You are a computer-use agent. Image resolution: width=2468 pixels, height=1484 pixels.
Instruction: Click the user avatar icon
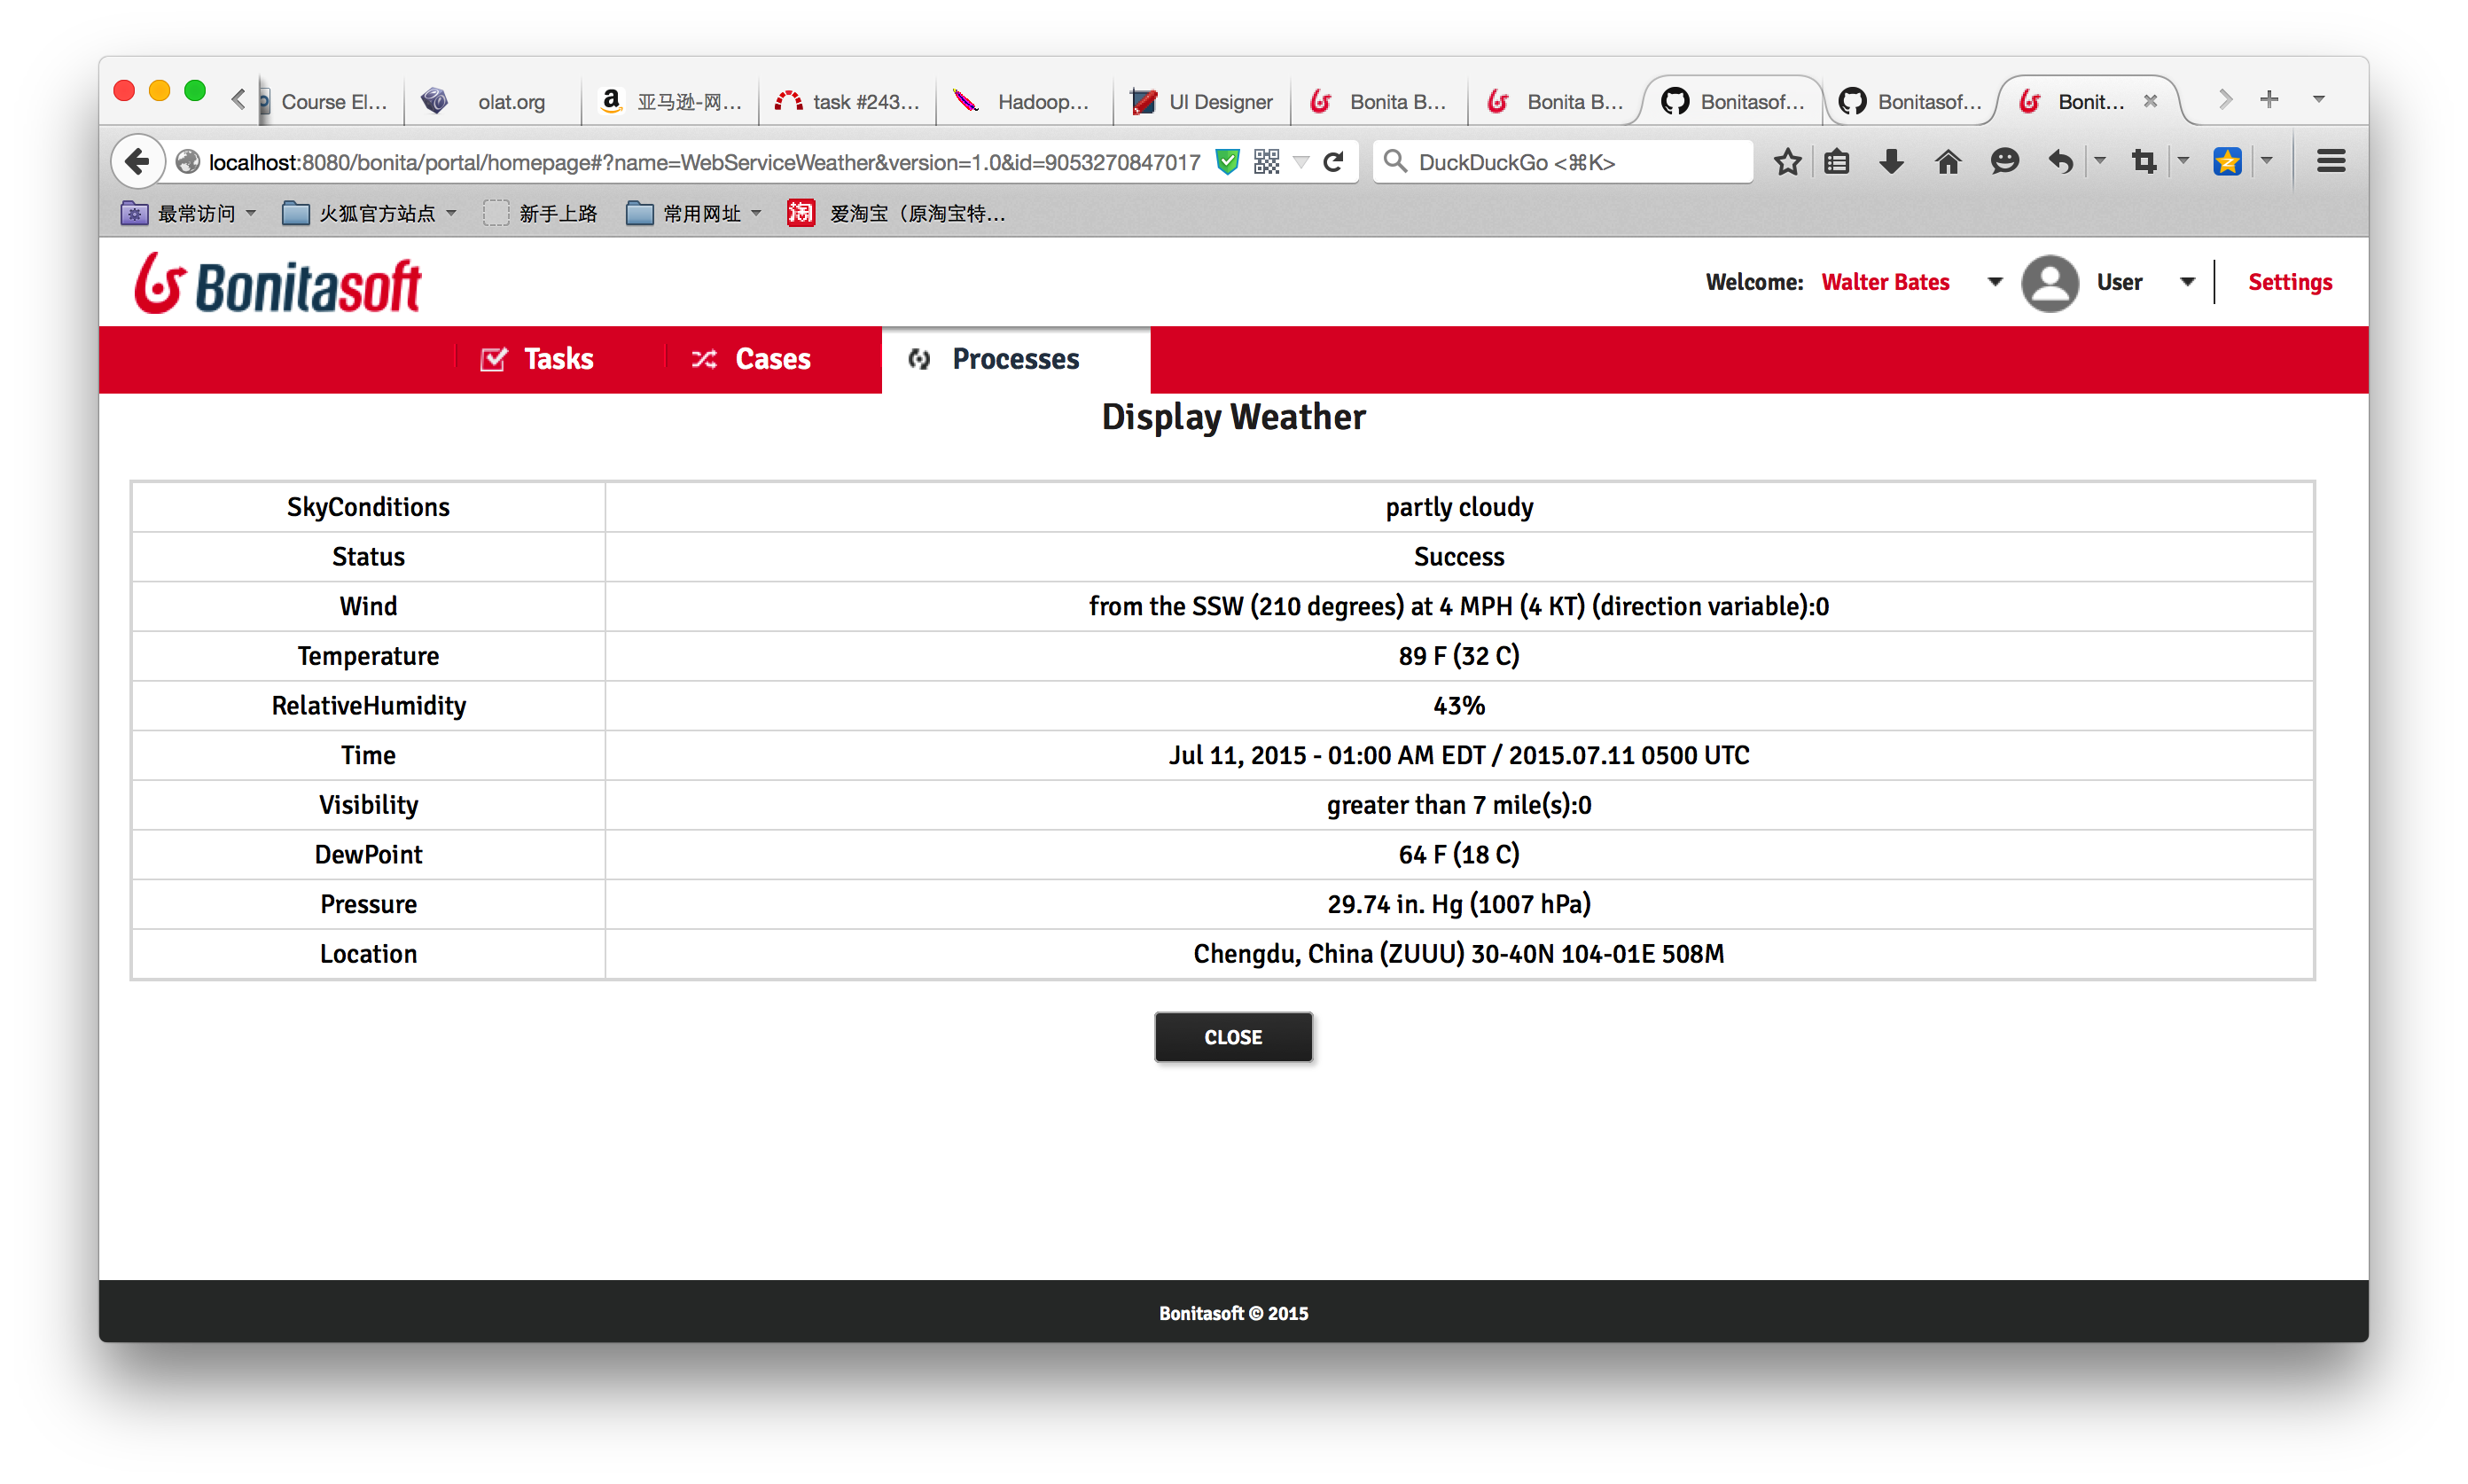tap(2049, 283)
